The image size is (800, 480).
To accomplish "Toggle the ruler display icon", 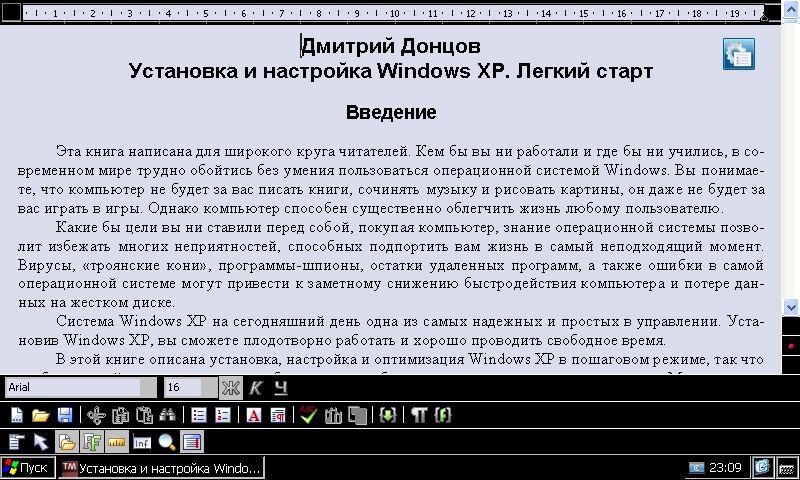I will tap(116, 442).
